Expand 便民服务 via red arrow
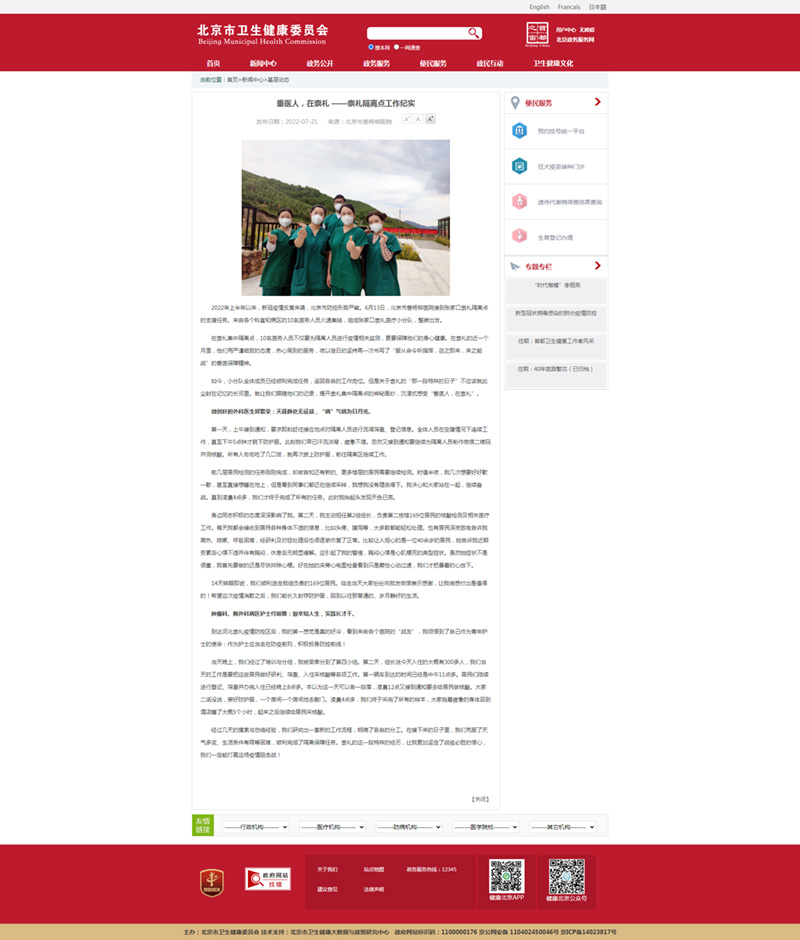Image resolution: width=800 pixels, height=940 pixels. [x=597, y=102]
